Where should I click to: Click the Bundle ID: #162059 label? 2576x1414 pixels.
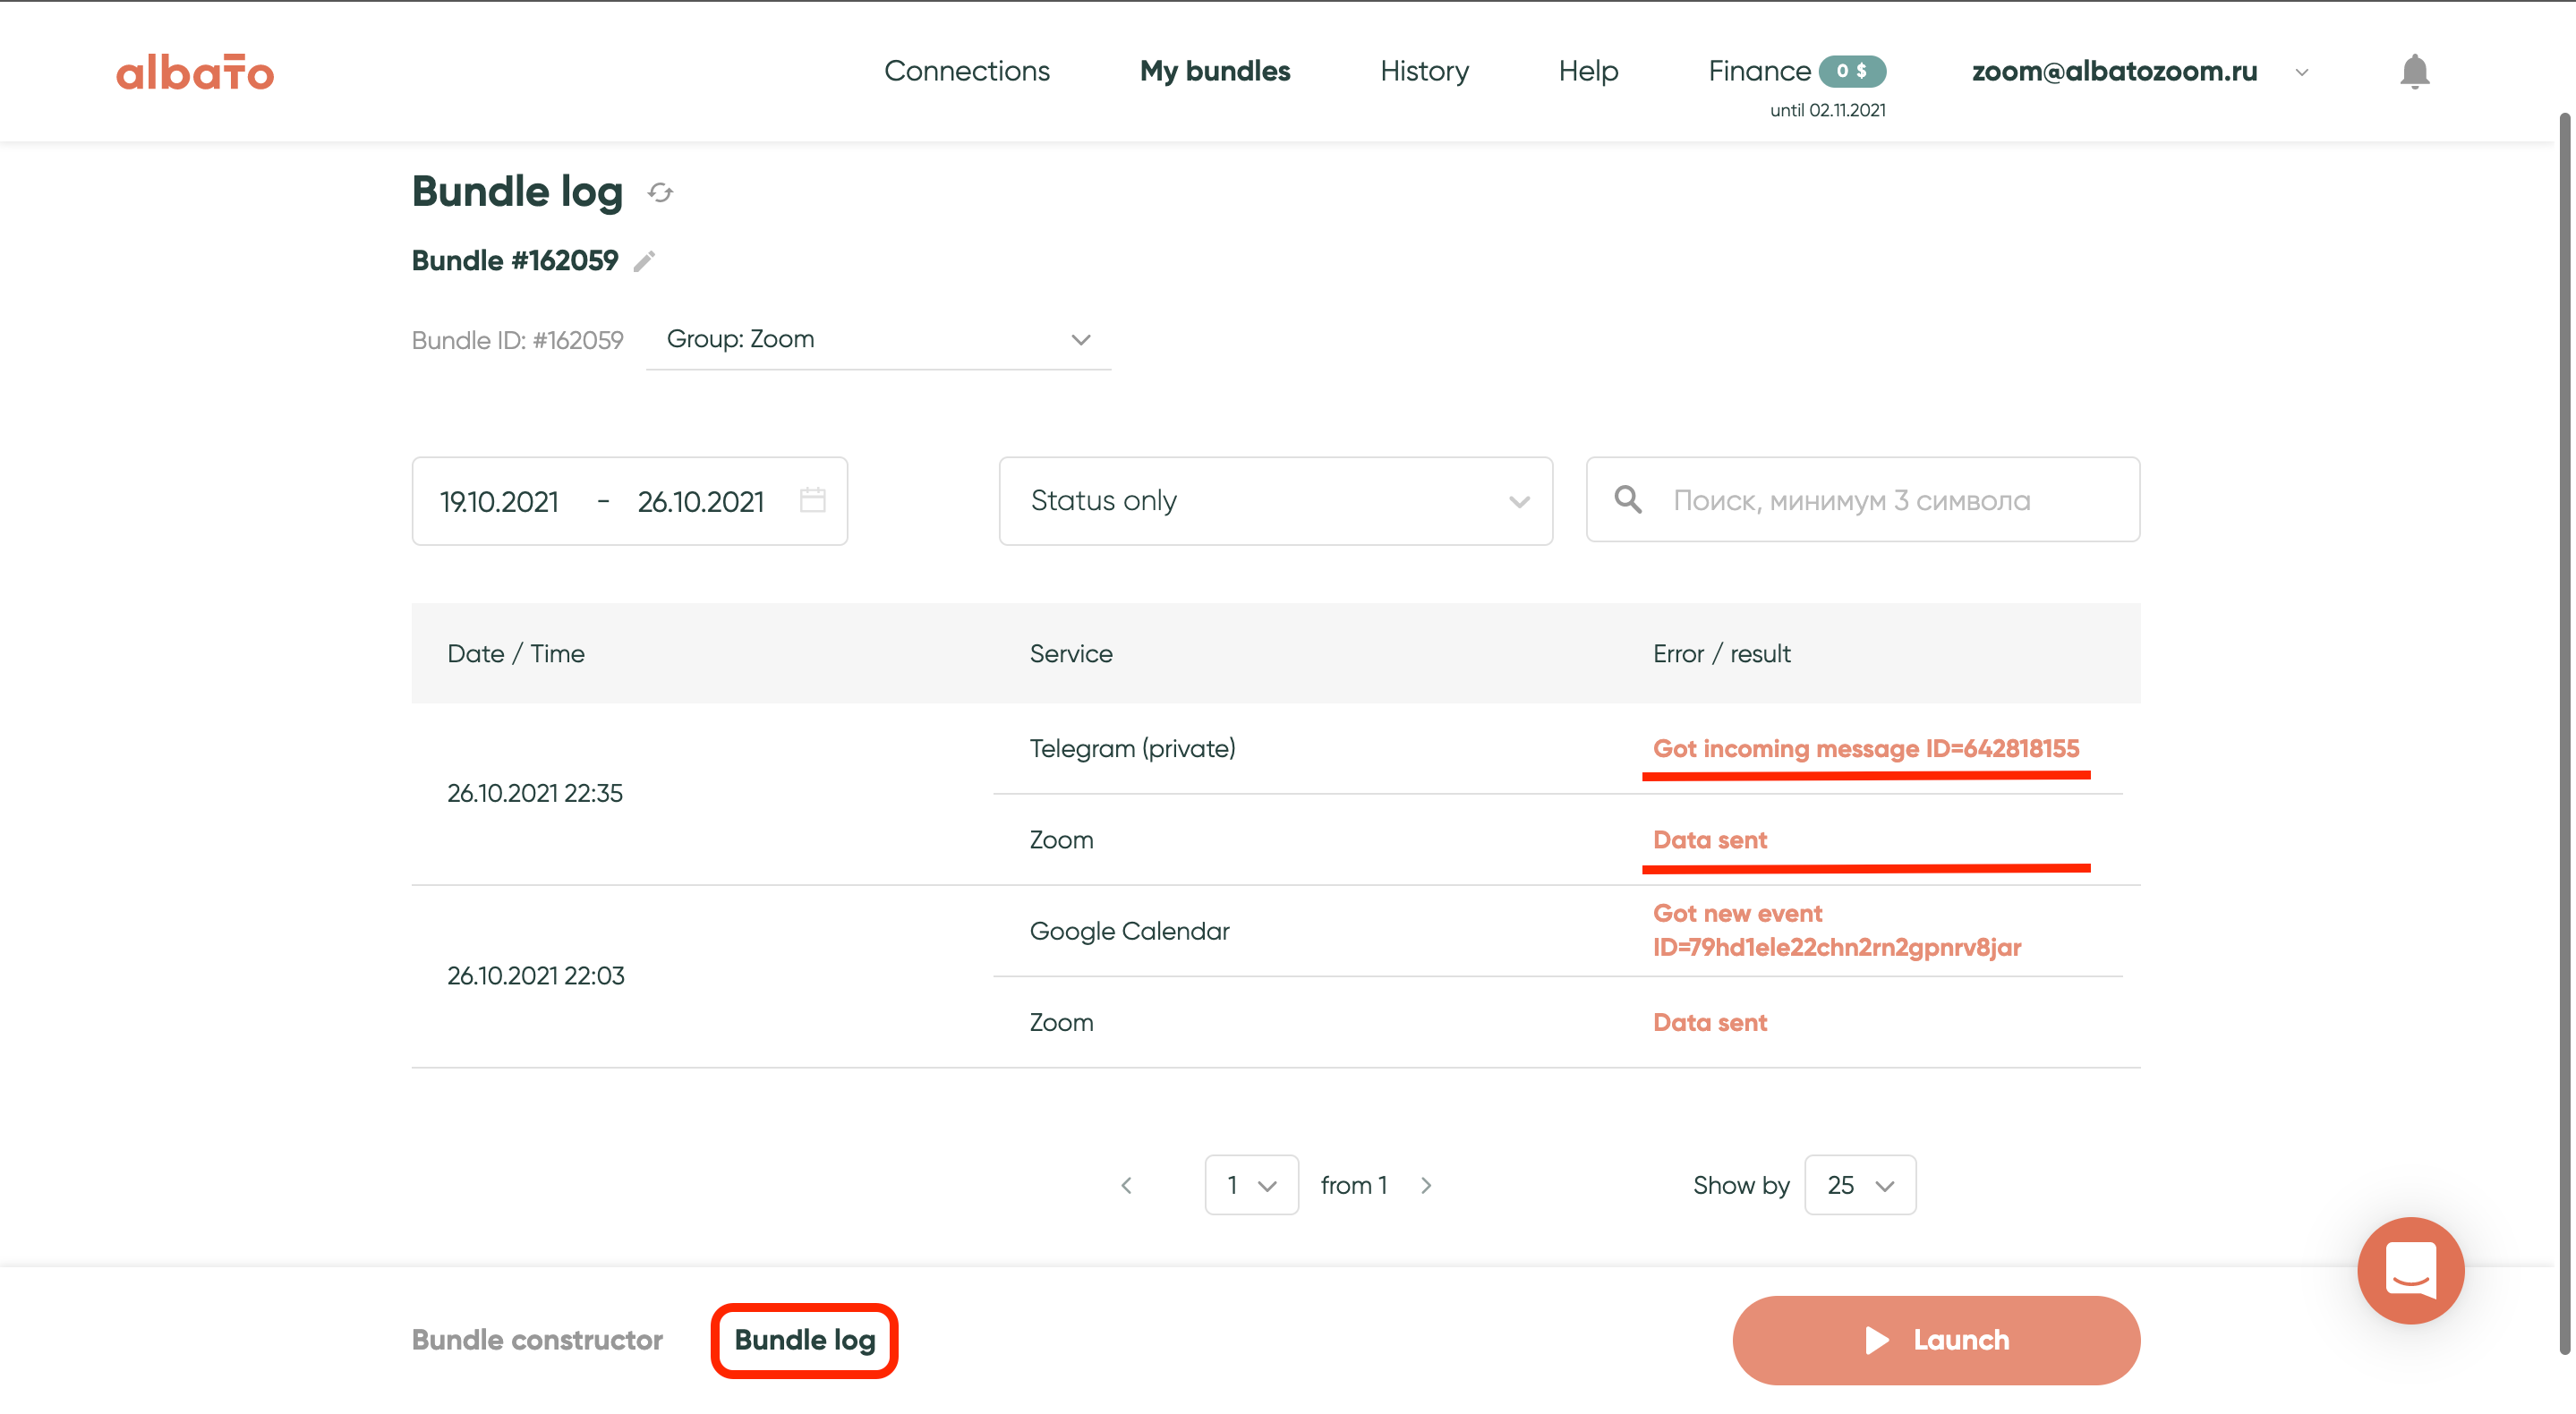[x=517, y=341]
